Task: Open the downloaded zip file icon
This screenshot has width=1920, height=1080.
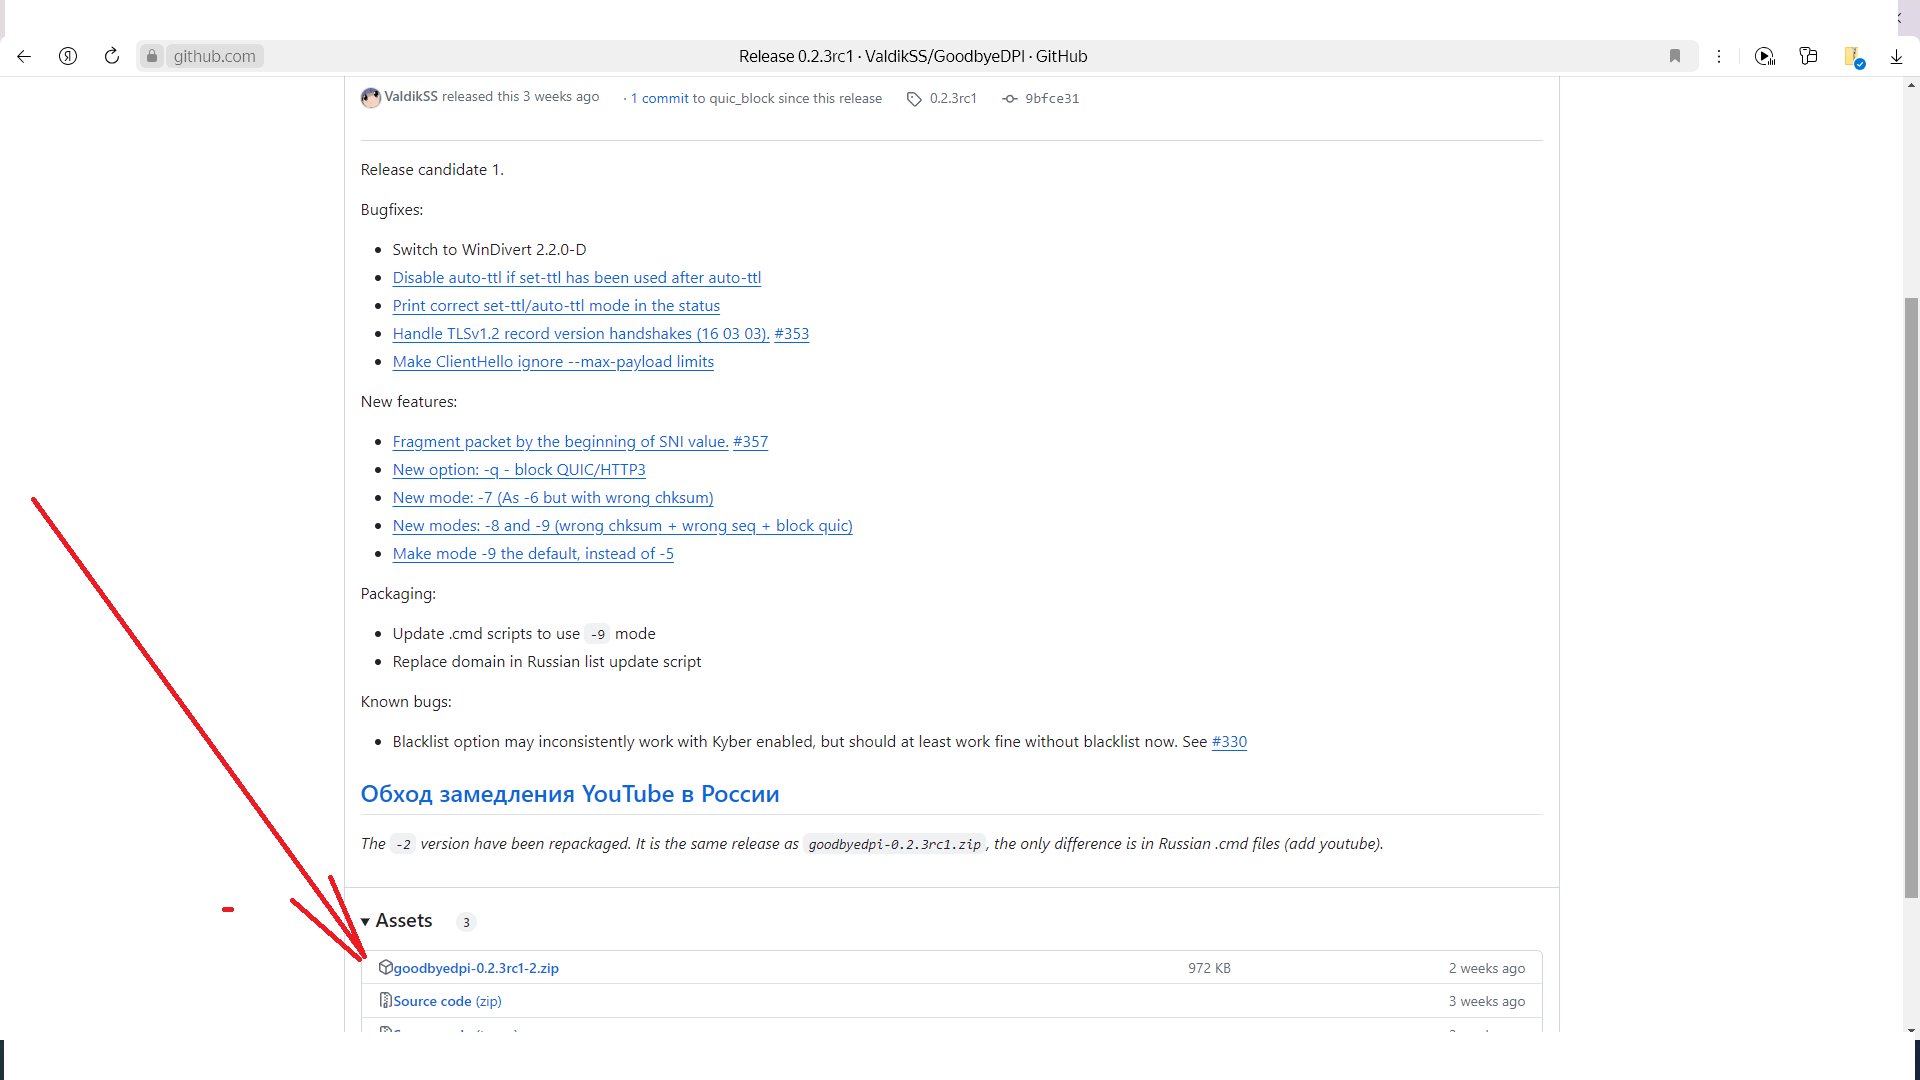Action: [1853, 57]
